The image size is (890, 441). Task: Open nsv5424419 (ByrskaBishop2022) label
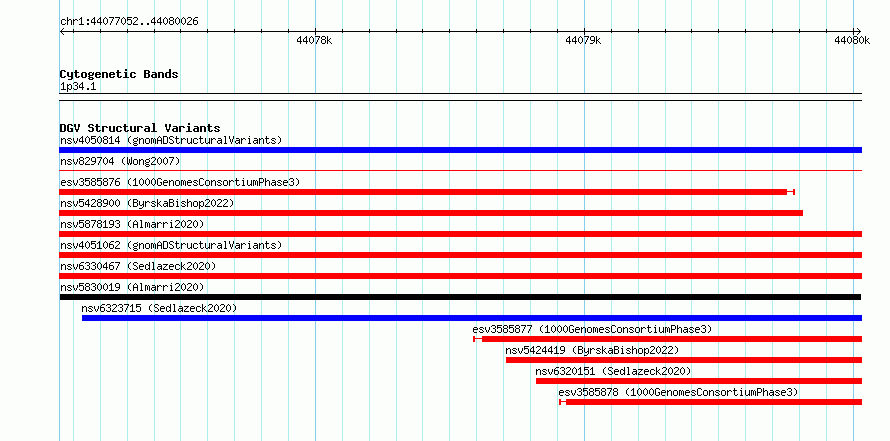(592, 350)
